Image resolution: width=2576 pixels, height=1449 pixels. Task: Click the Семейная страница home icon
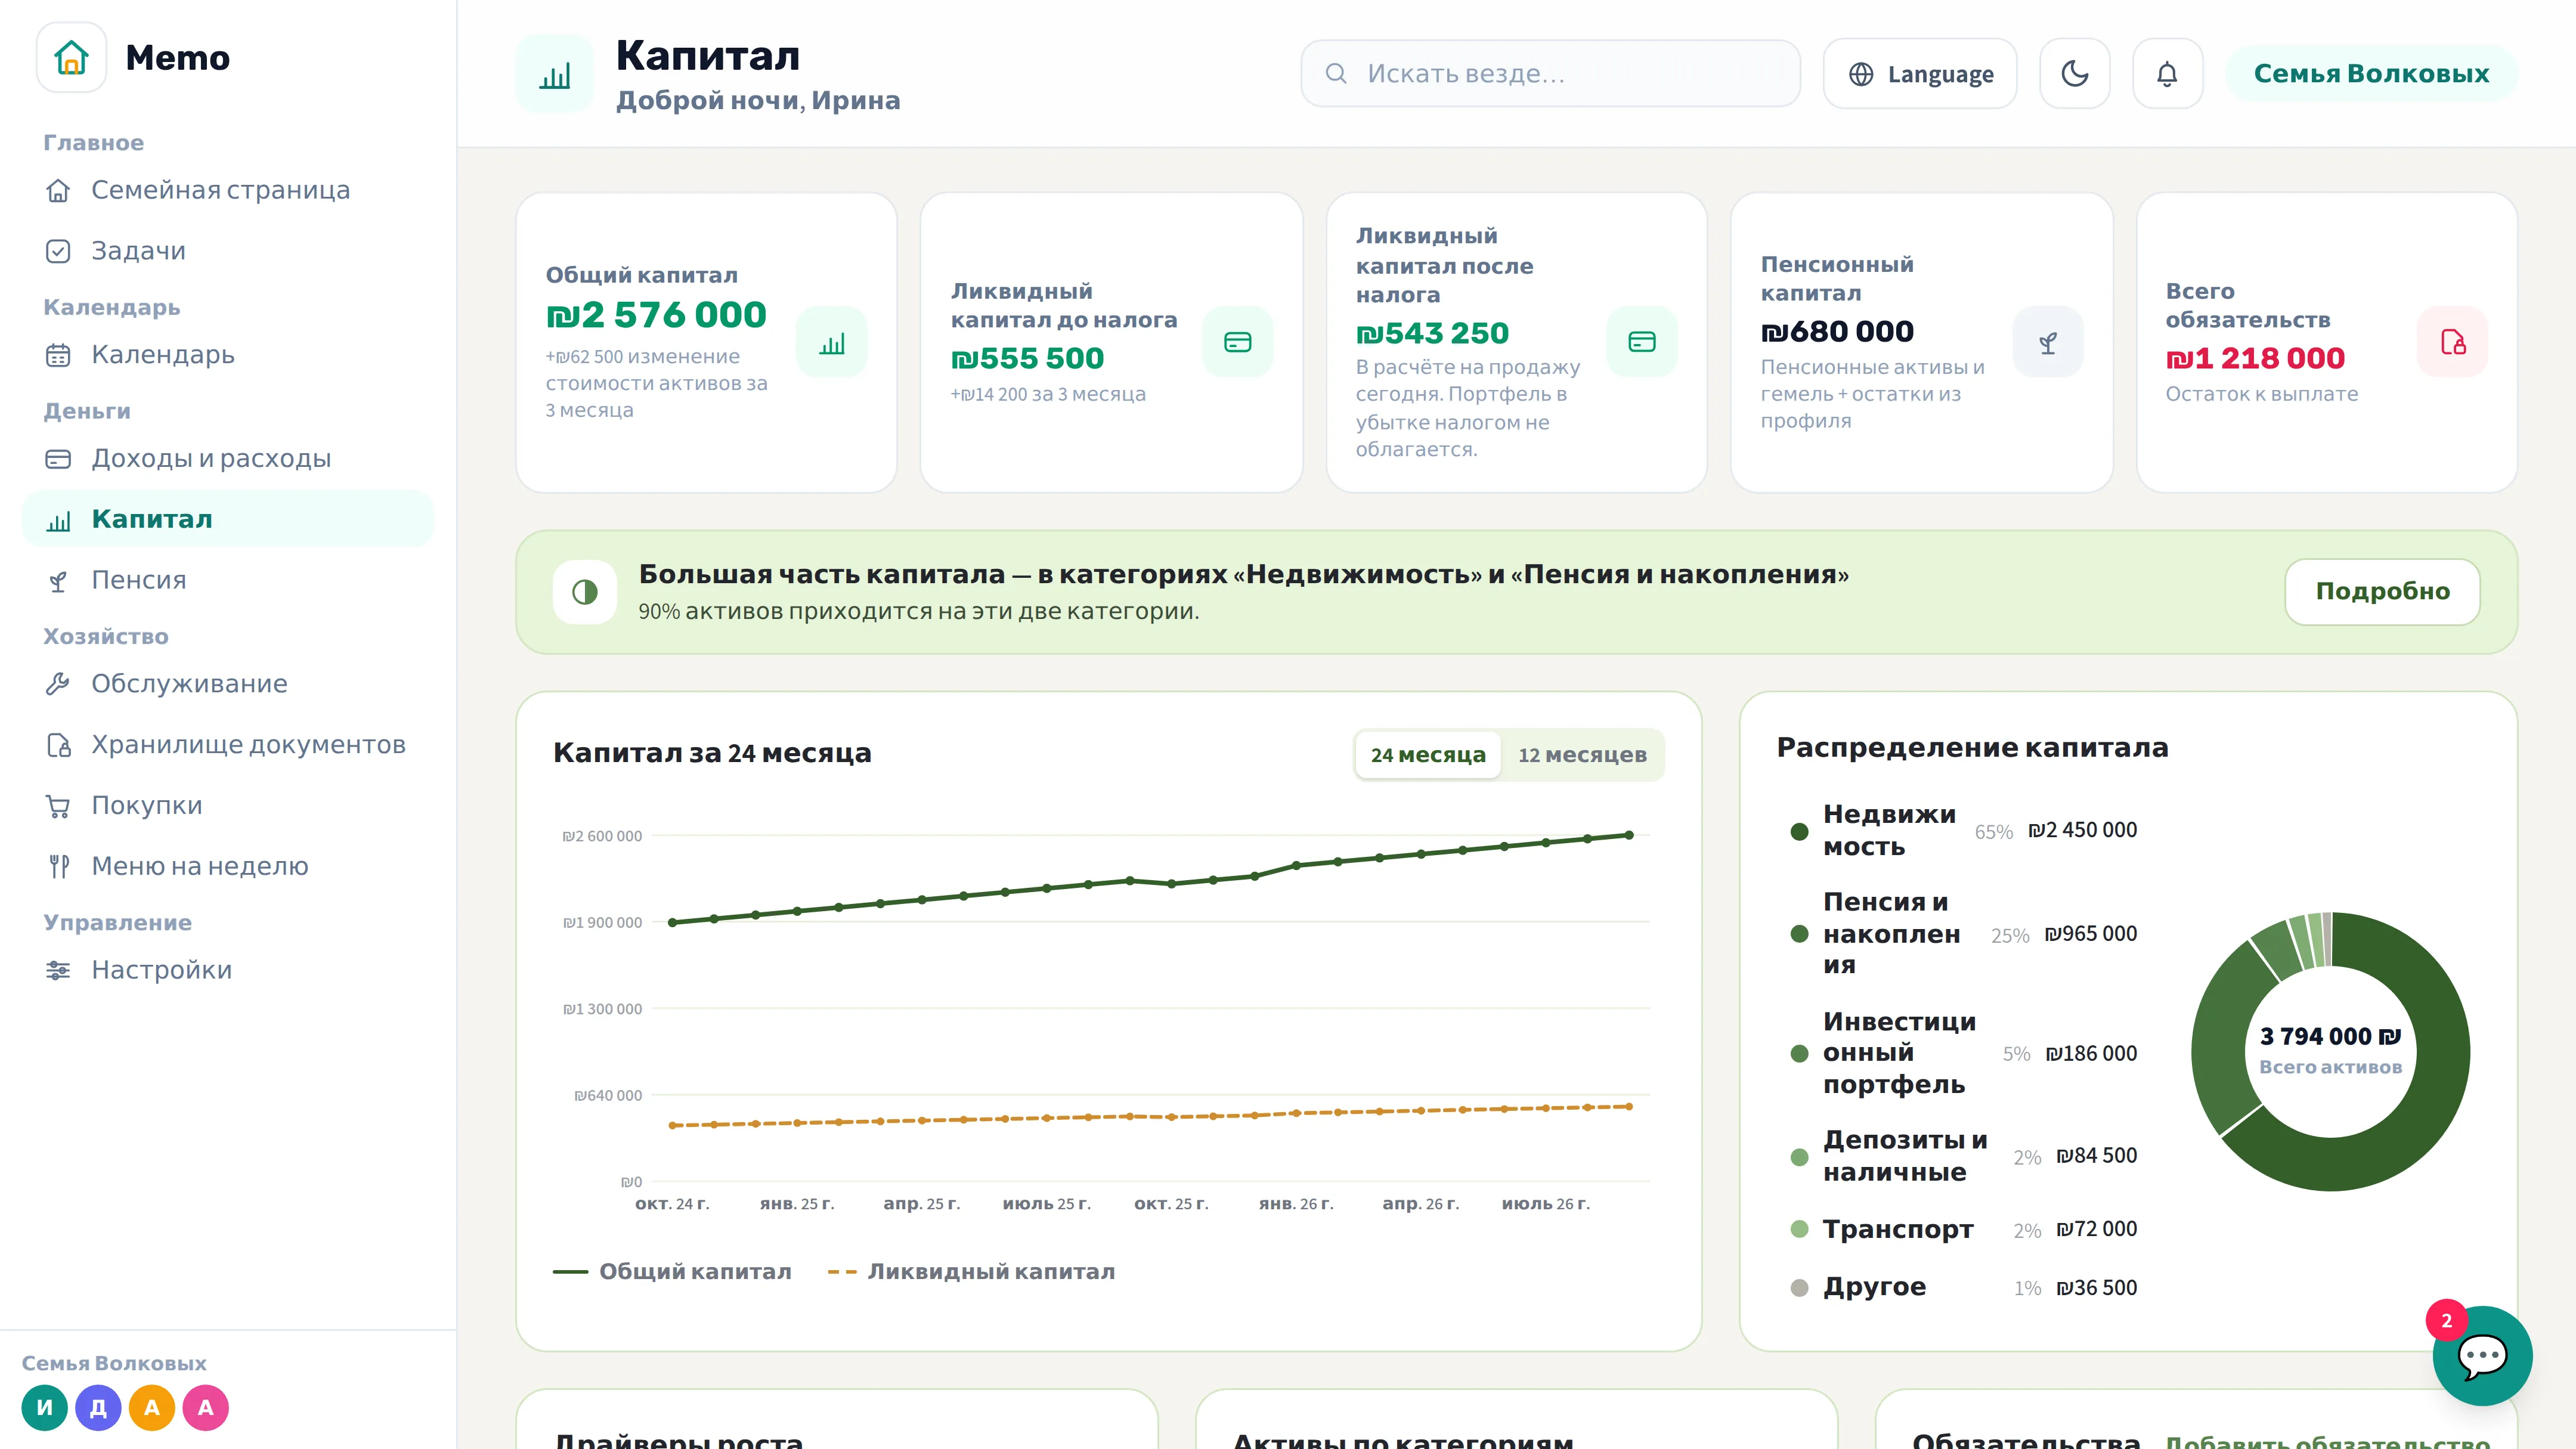(x=58, y=190)
